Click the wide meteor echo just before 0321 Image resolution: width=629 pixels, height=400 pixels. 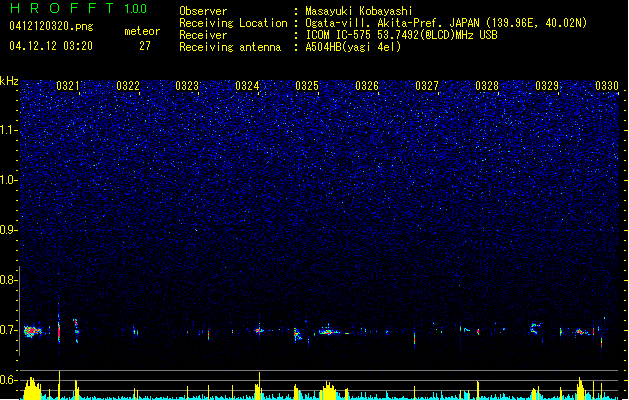pos(32,331)
